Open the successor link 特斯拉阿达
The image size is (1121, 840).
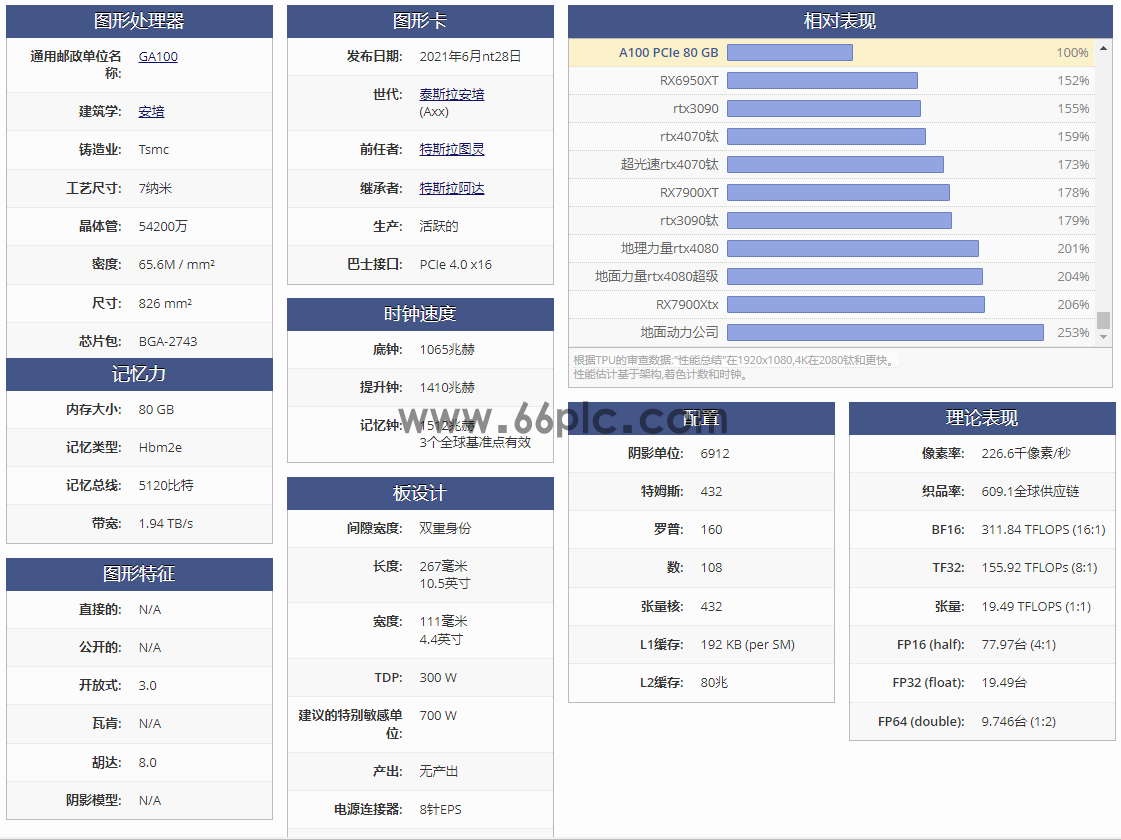[452, 188]
